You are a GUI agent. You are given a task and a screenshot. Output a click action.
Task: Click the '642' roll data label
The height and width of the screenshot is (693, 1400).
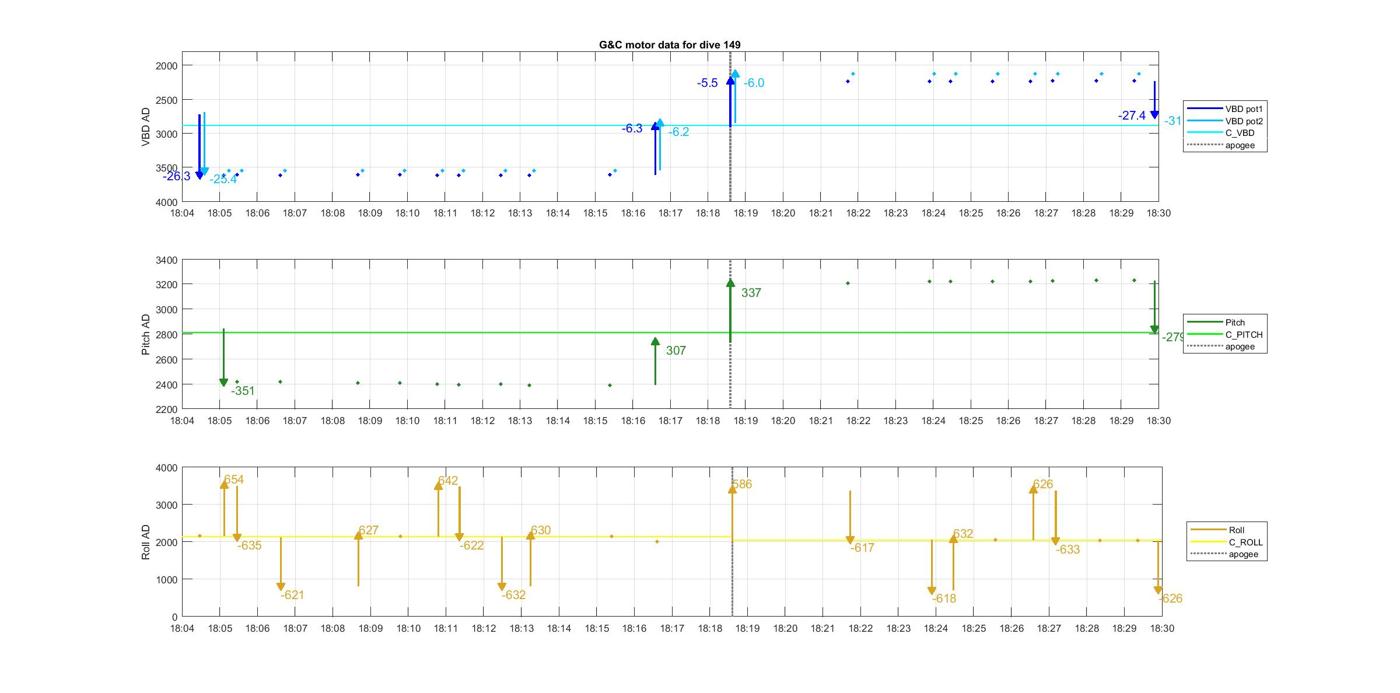[x=448, y=481]
